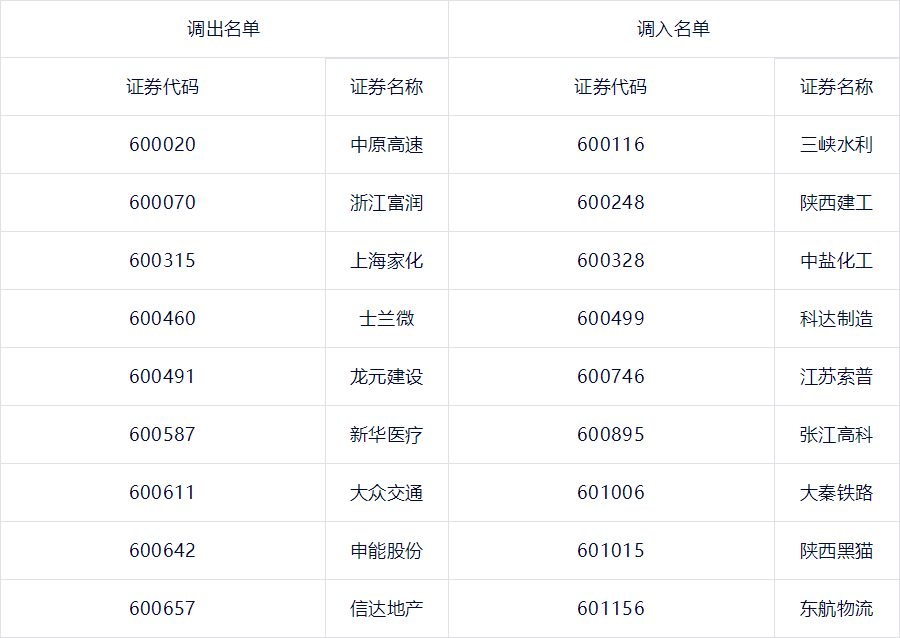Image resolution: width=900 pixels, height=638 pixels.
Task: Select code cell 600460
Action: coord(162,318)
